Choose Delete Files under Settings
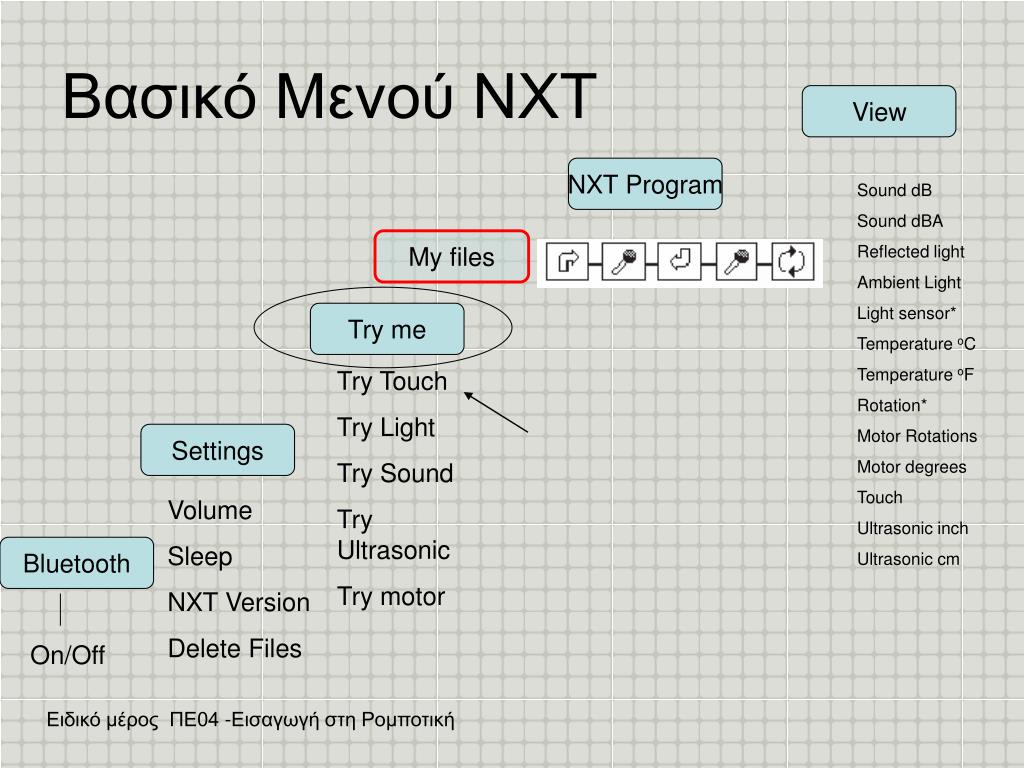The image size is (1024, 768). [235, 648]
